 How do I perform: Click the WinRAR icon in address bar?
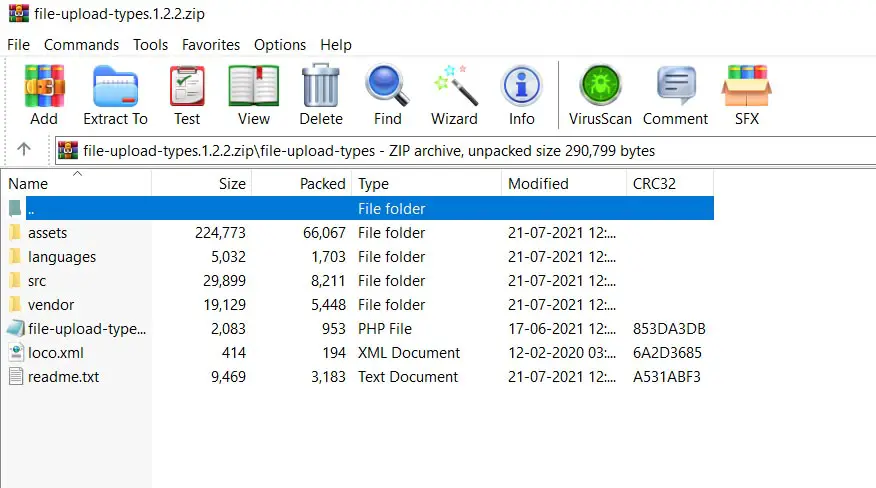pyautogui.click(x=68, y=150)
